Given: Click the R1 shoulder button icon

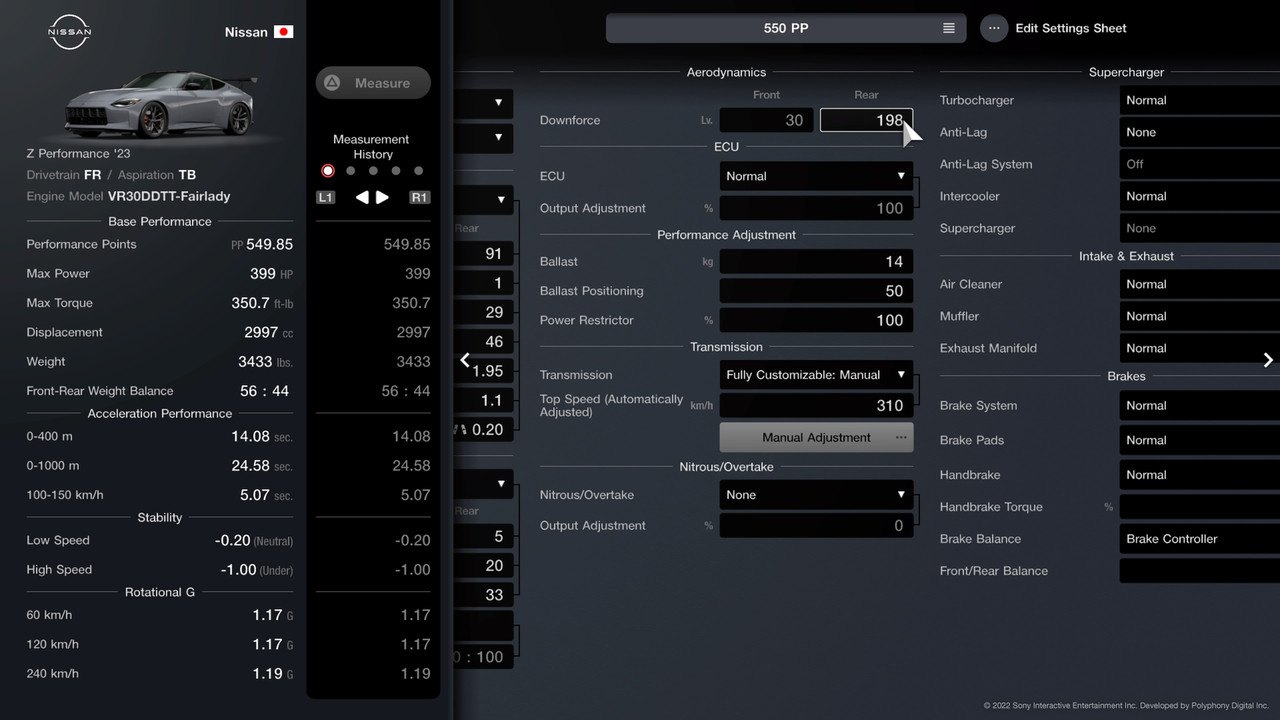Looking at the screenshot, I should click(420, 197).
